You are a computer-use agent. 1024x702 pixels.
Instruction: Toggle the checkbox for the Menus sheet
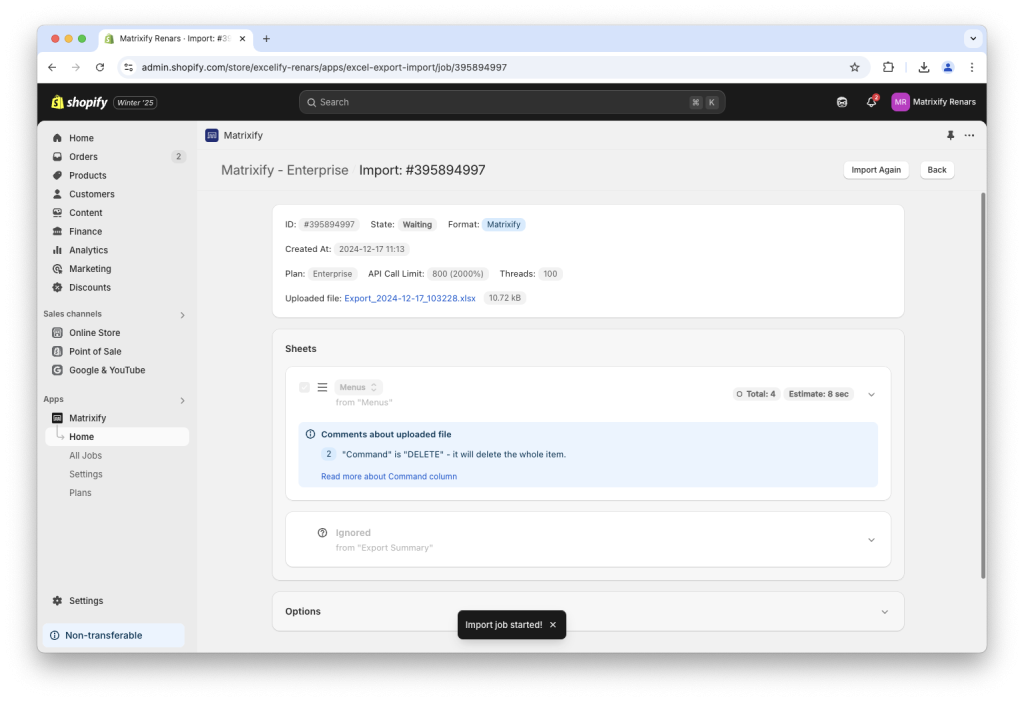304,387
